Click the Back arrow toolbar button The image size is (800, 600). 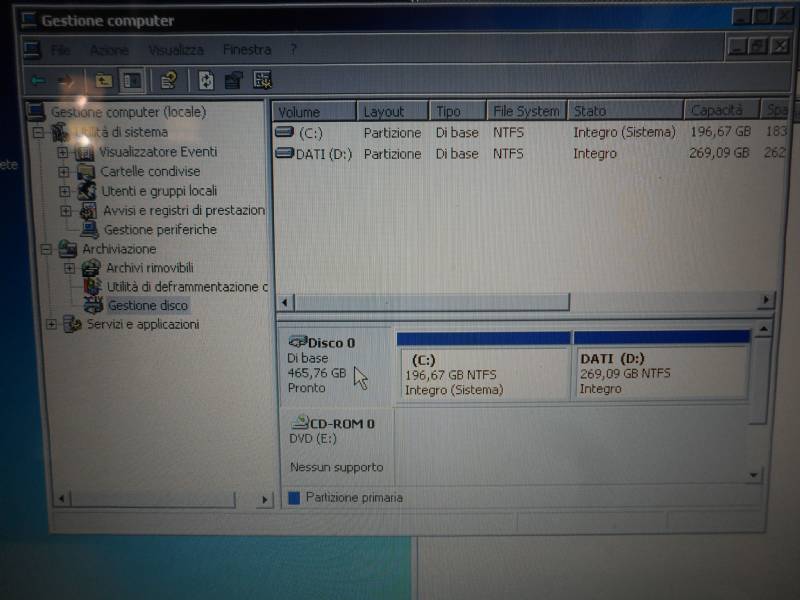(x=39, y=81)
